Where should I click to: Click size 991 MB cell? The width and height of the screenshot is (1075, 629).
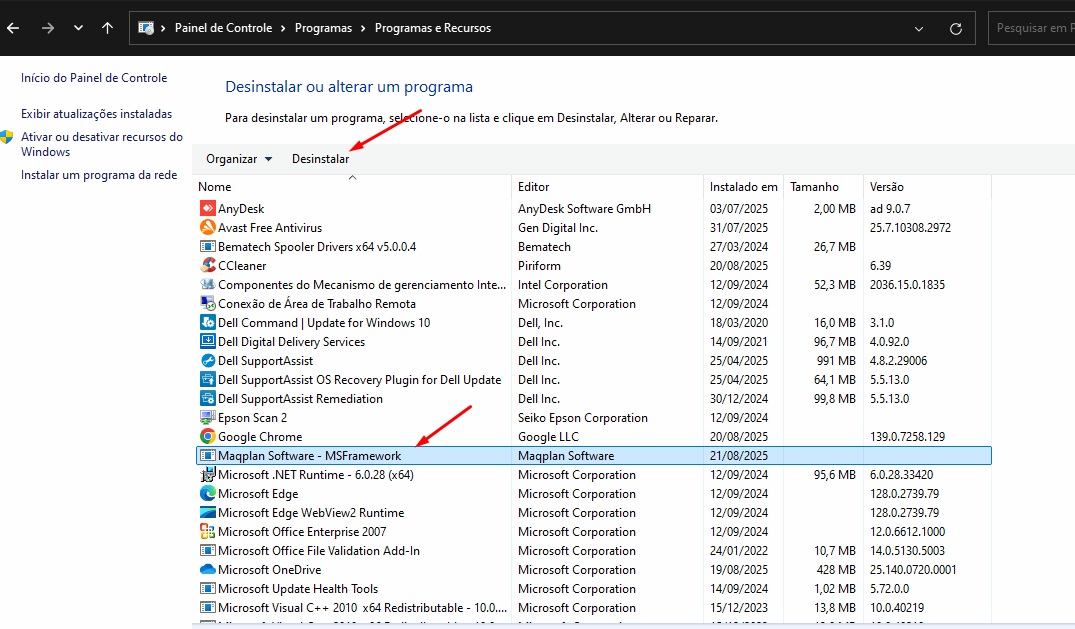(836, 361)
